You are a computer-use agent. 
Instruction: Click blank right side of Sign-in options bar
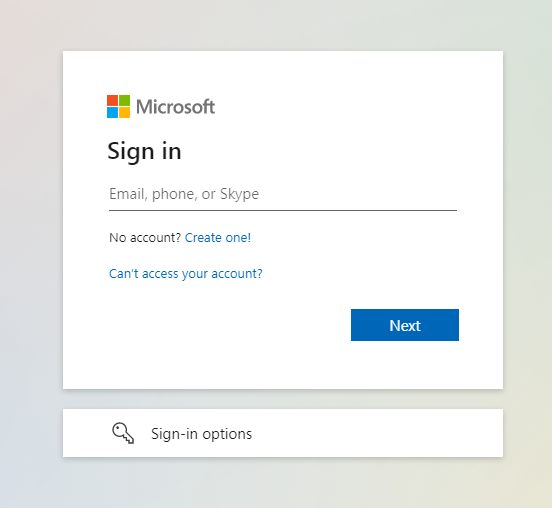coord(387,433)
